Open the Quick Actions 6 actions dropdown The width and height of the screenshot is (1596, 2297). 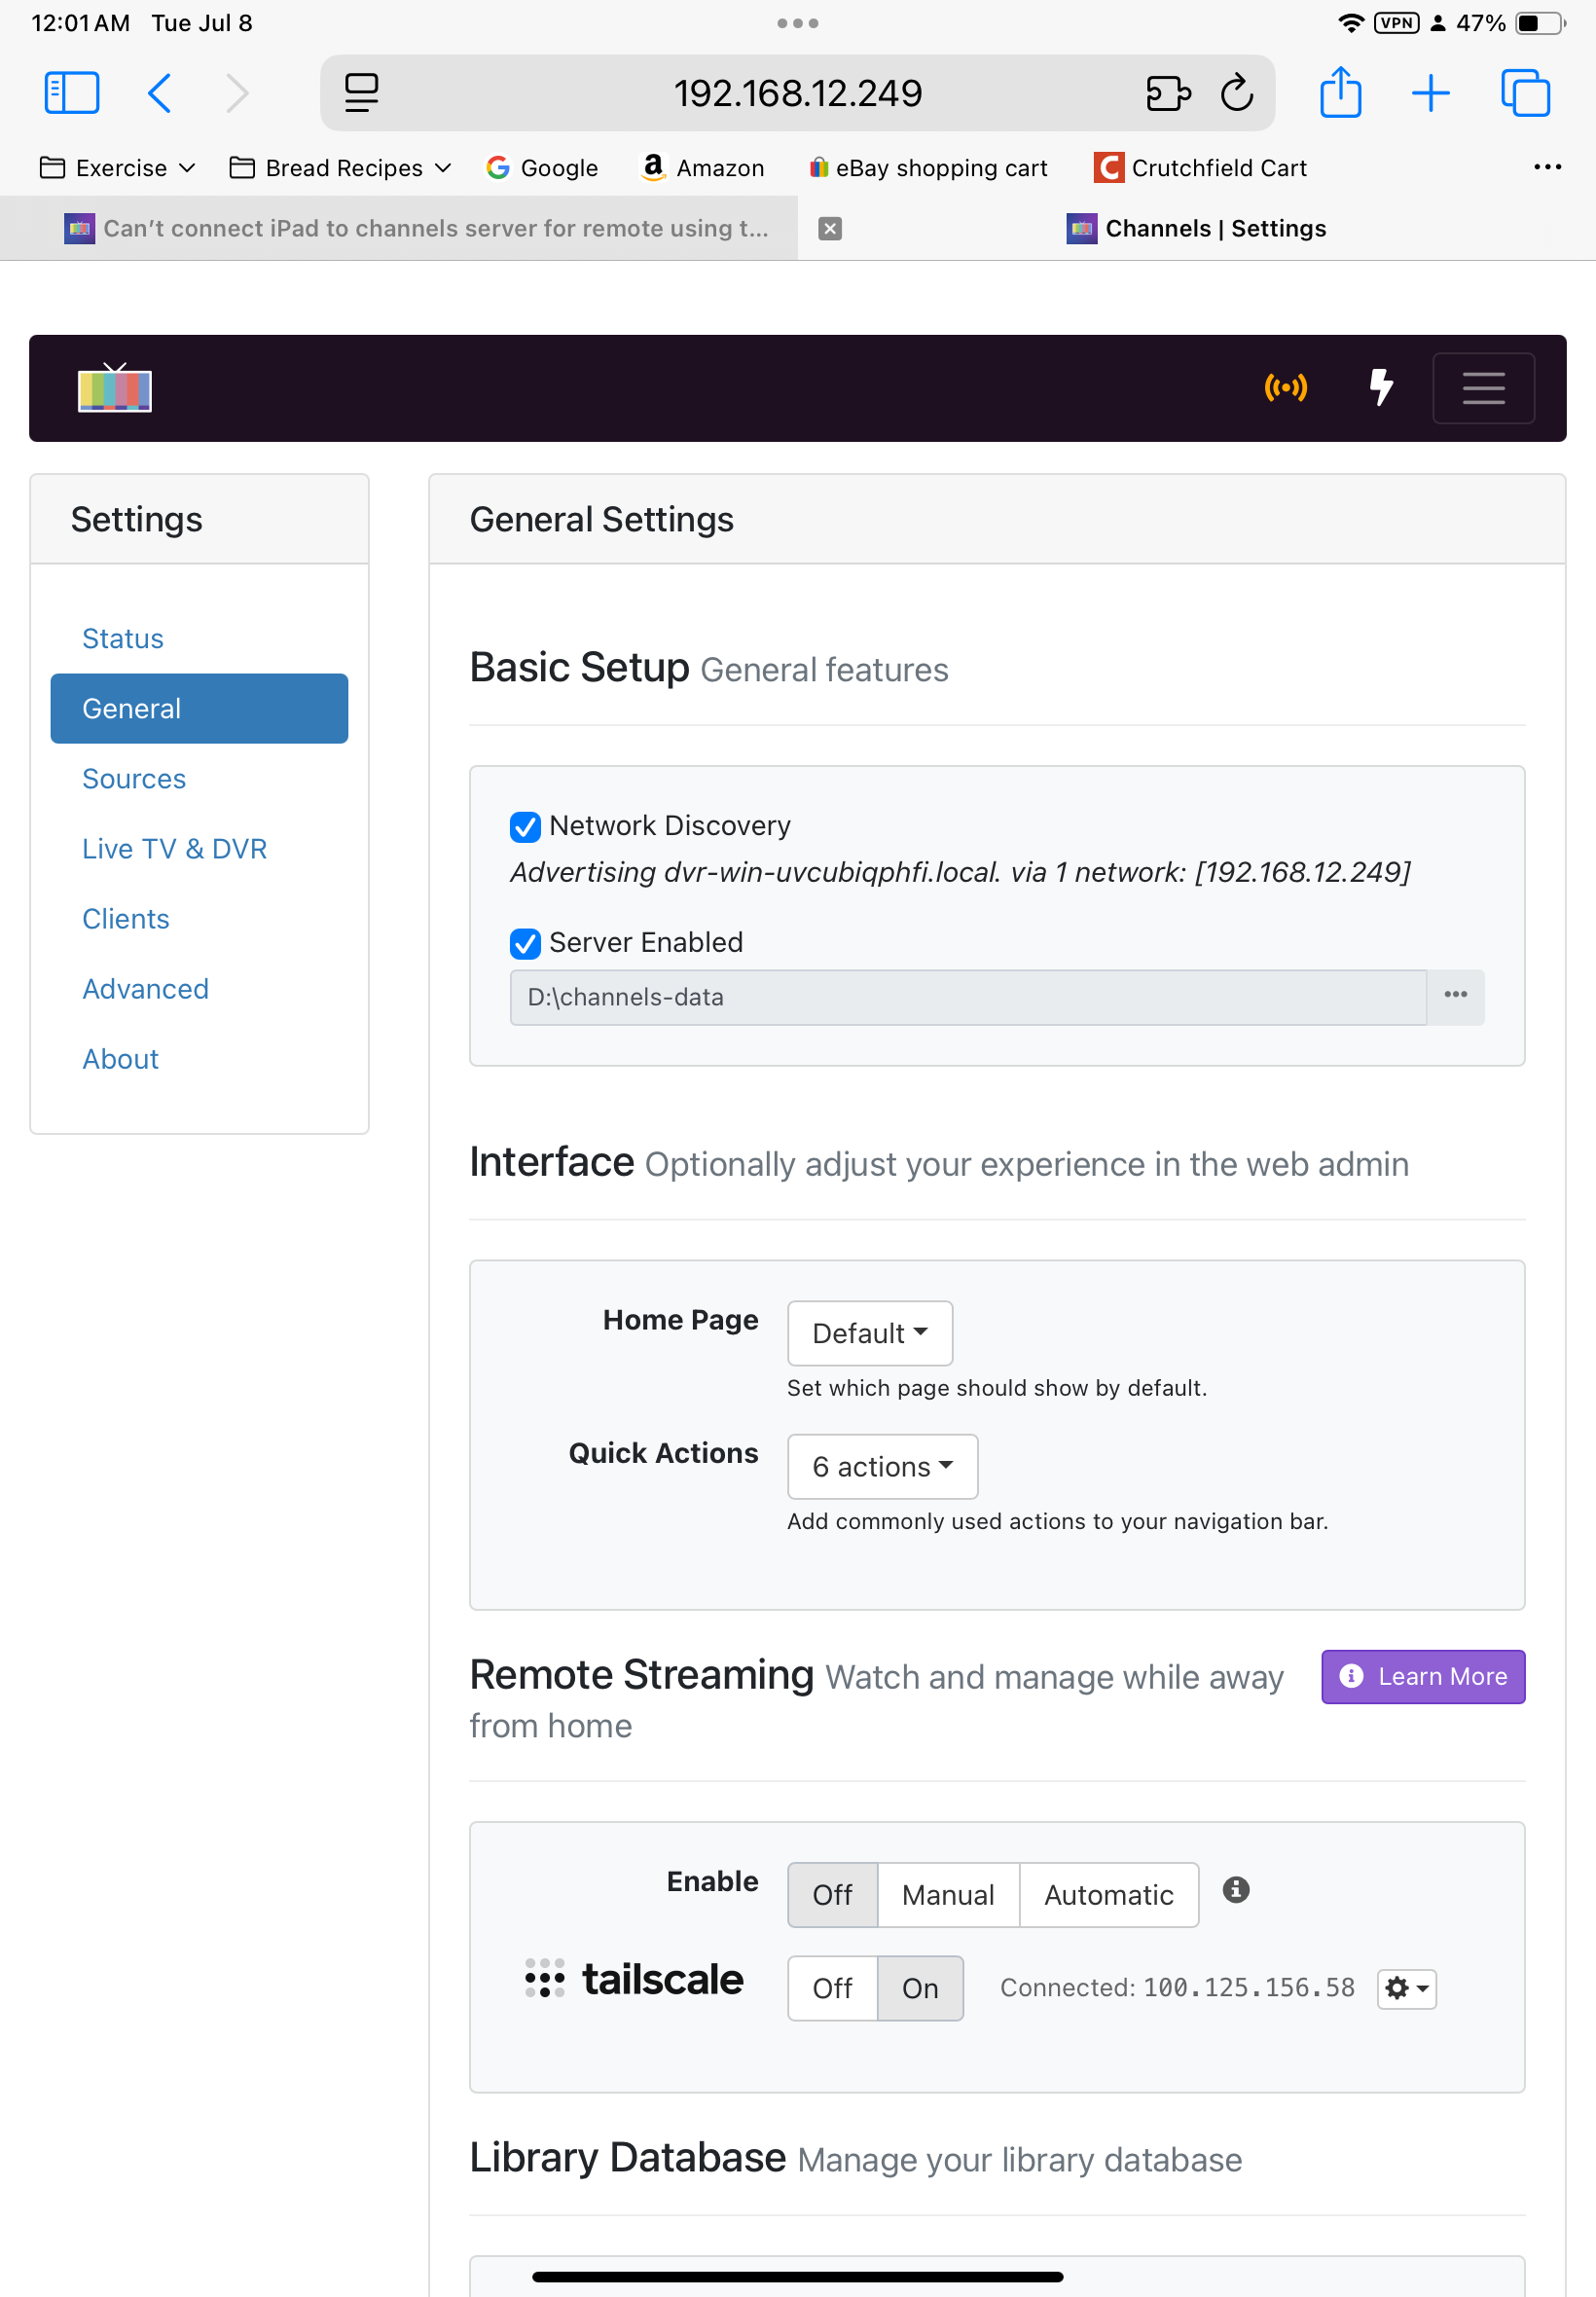(882, 1467)
